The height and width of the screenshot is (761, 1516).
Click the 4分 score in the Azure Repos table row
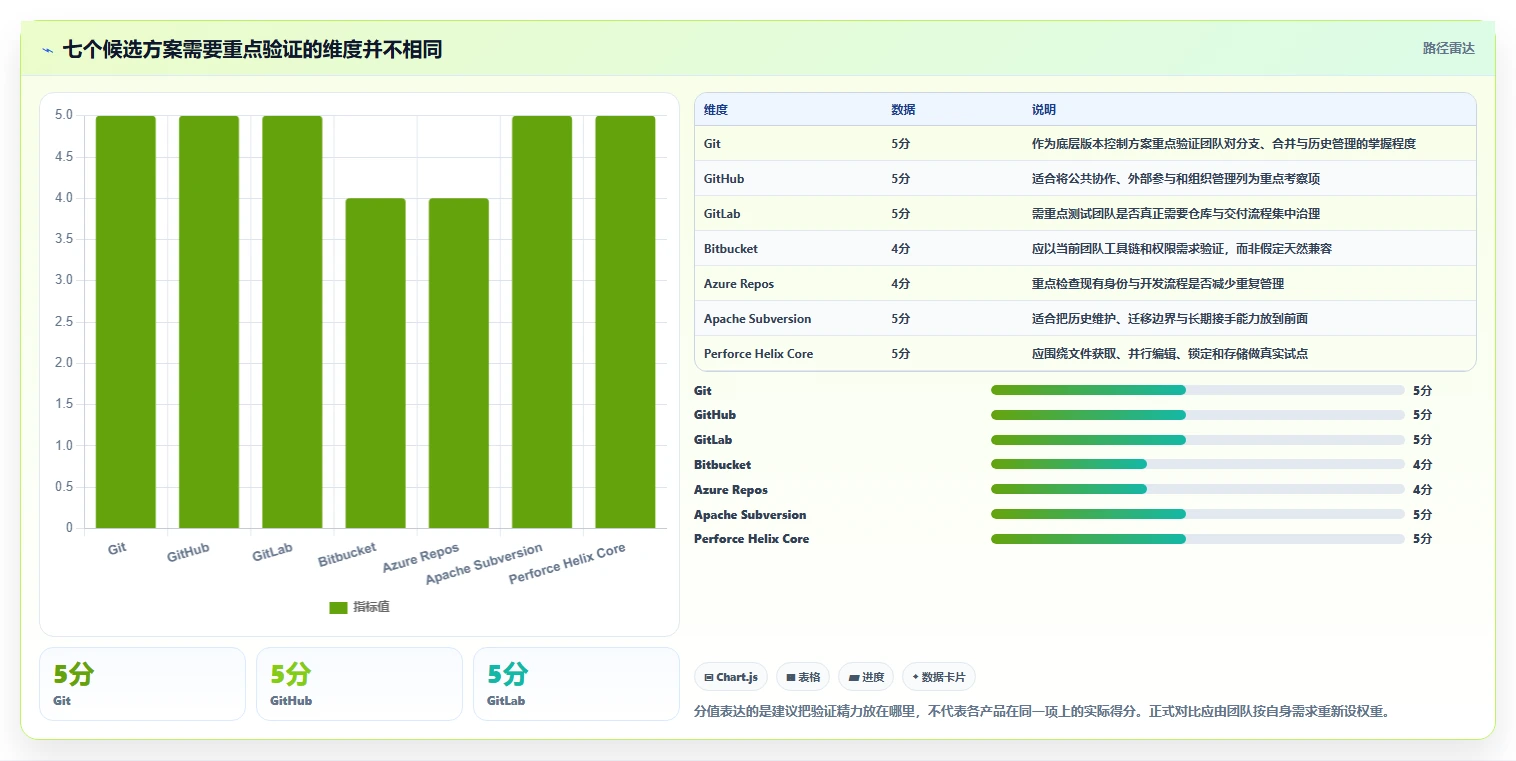[901, 284]
